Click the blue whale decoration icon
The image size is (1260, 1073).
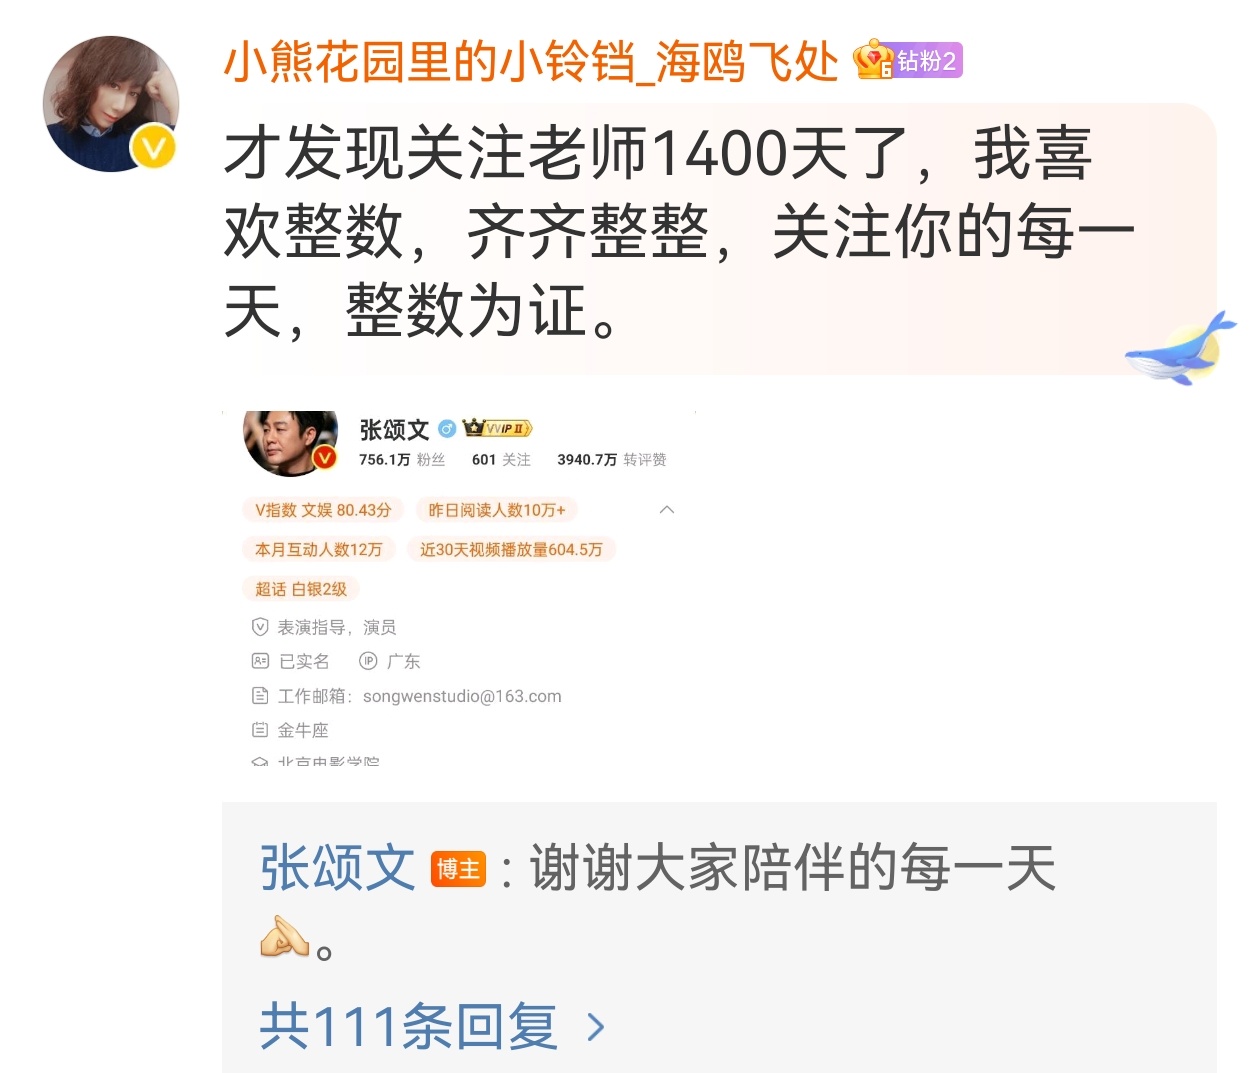tap(1180, 348)
